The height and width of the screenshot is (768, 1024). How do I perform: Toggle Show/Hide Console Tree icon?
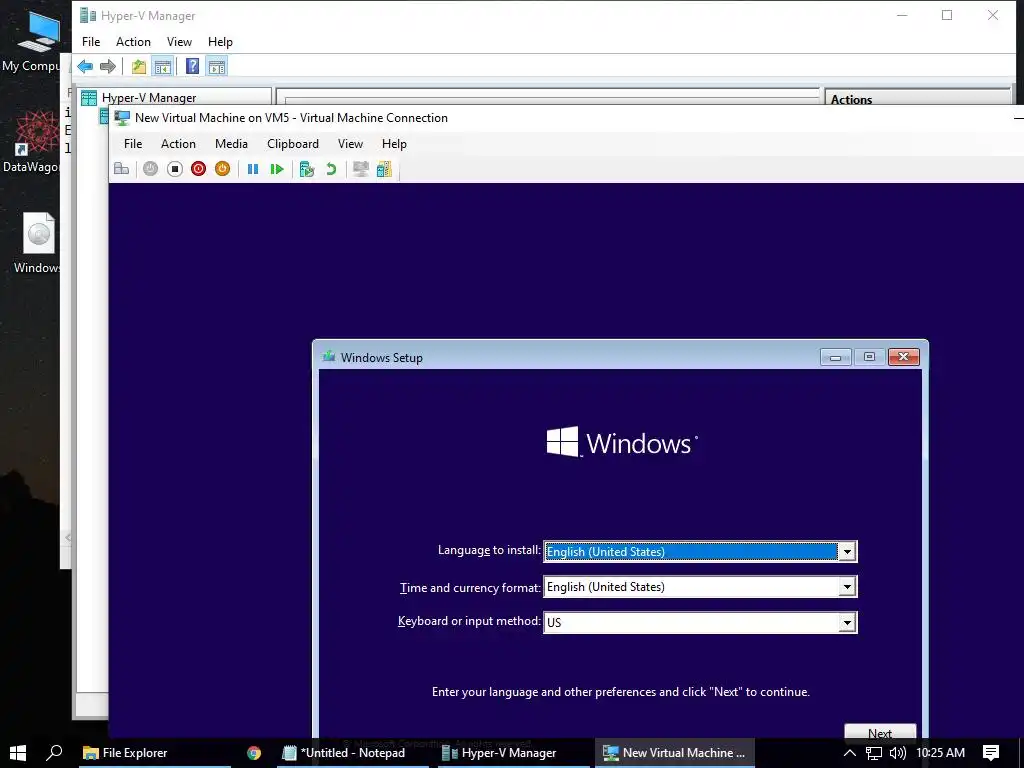(x=162, y=66)
